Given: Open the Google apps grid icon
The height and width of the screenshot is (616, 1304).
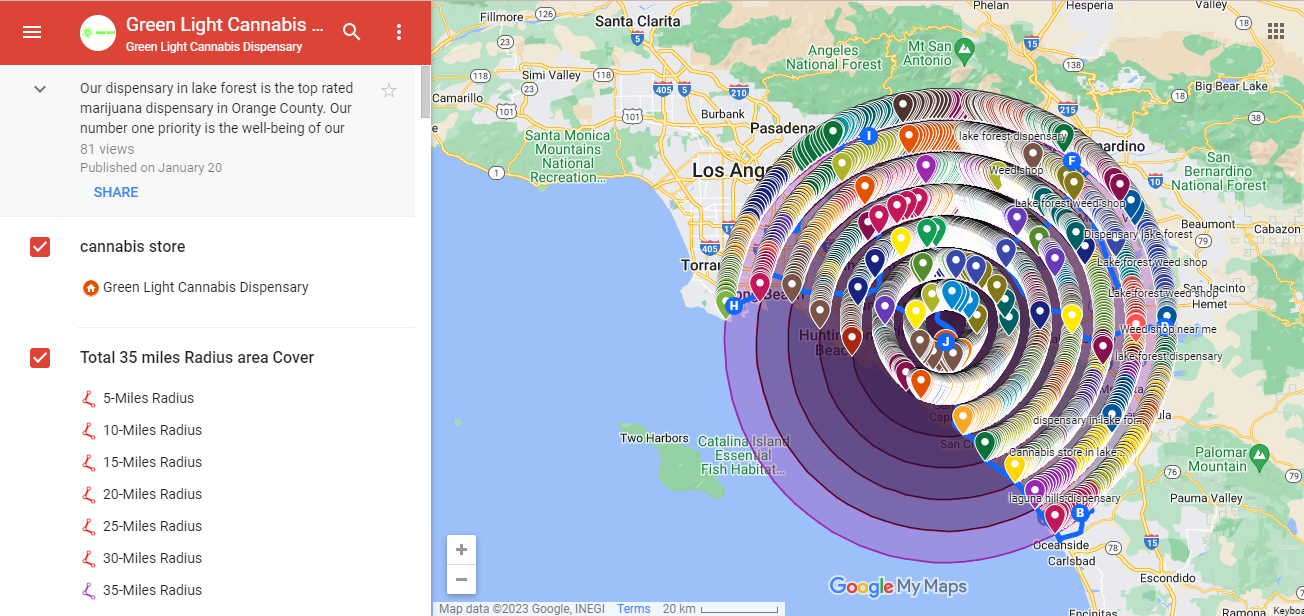Looking at the screenshot, I should (1276, 31).
